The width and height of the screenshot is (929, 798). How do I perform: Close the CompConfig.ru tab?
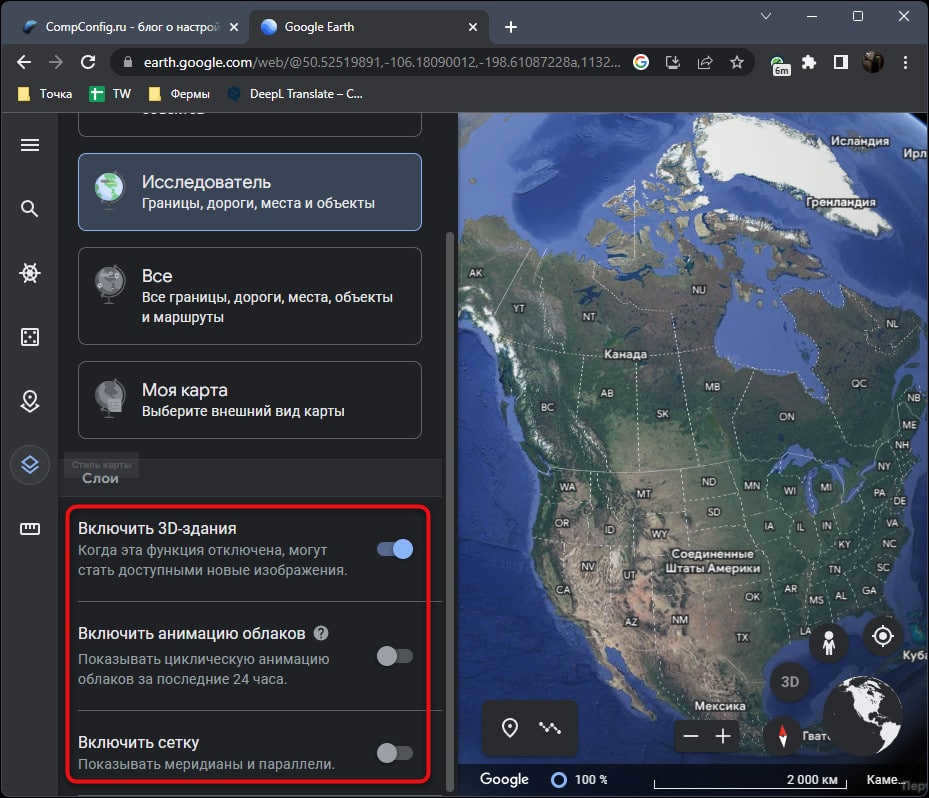(234, 27)
